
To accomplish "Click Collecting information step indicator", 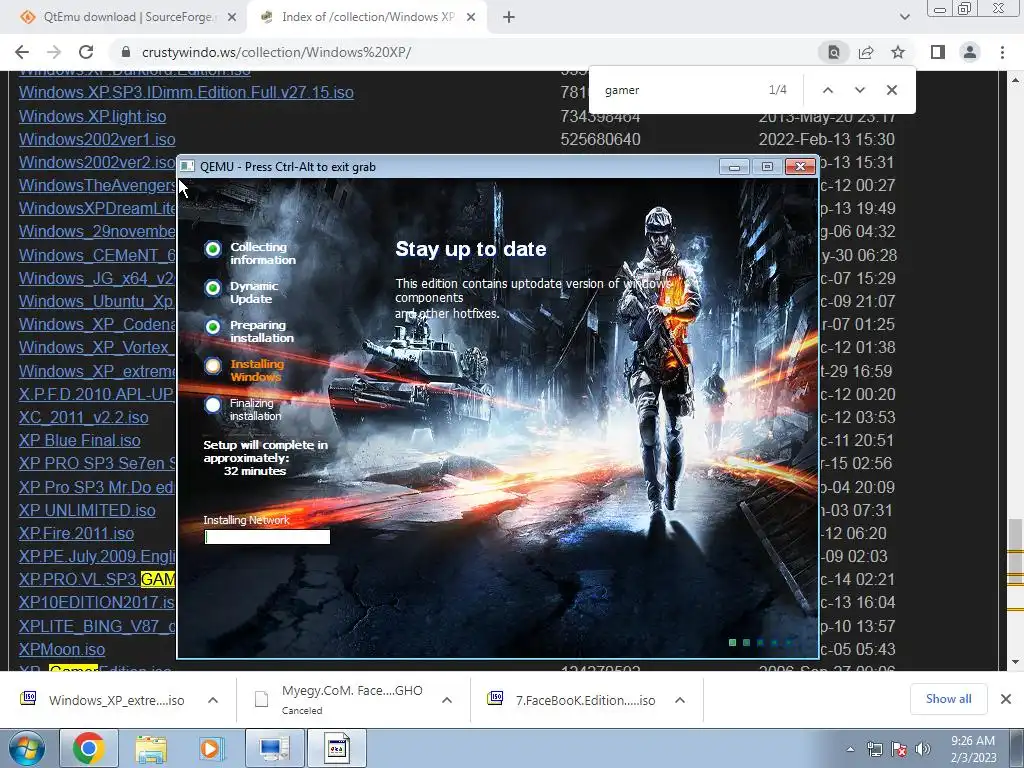I will (x=213, y=249).
